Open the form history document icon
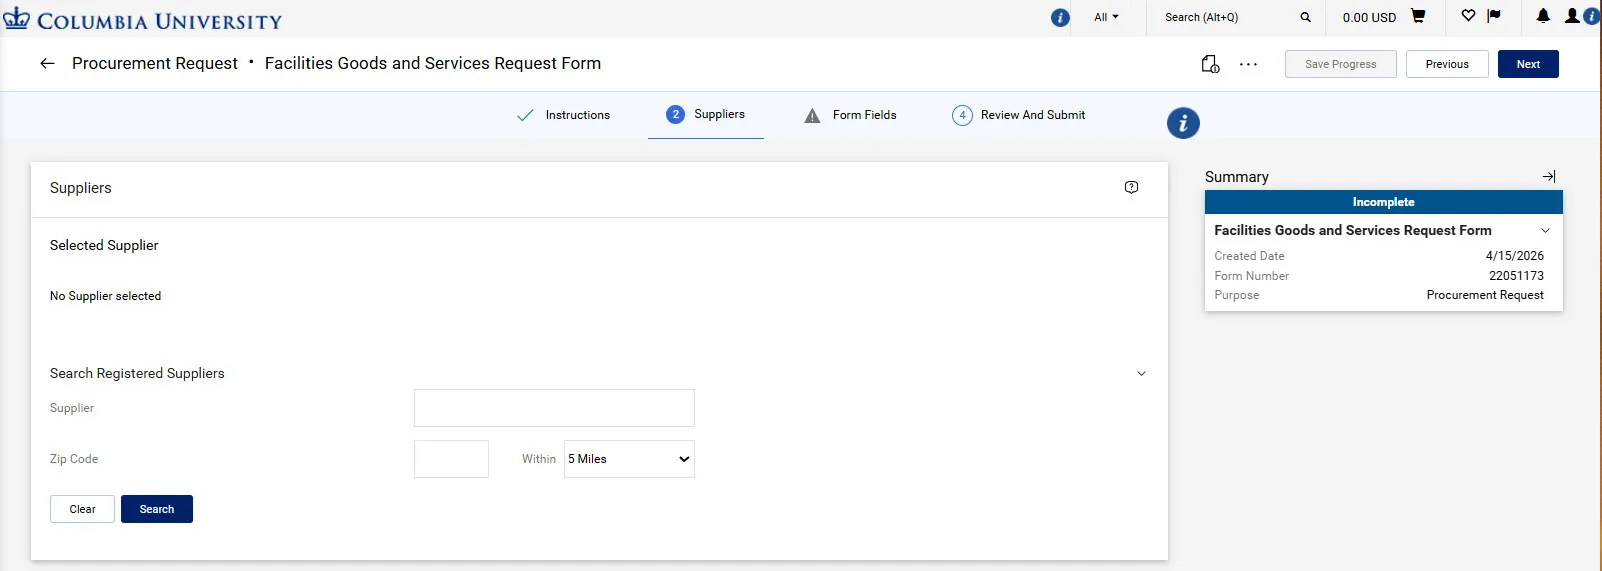The height and width of the screenshot is (571, 1602). (x=1210, y=64)
